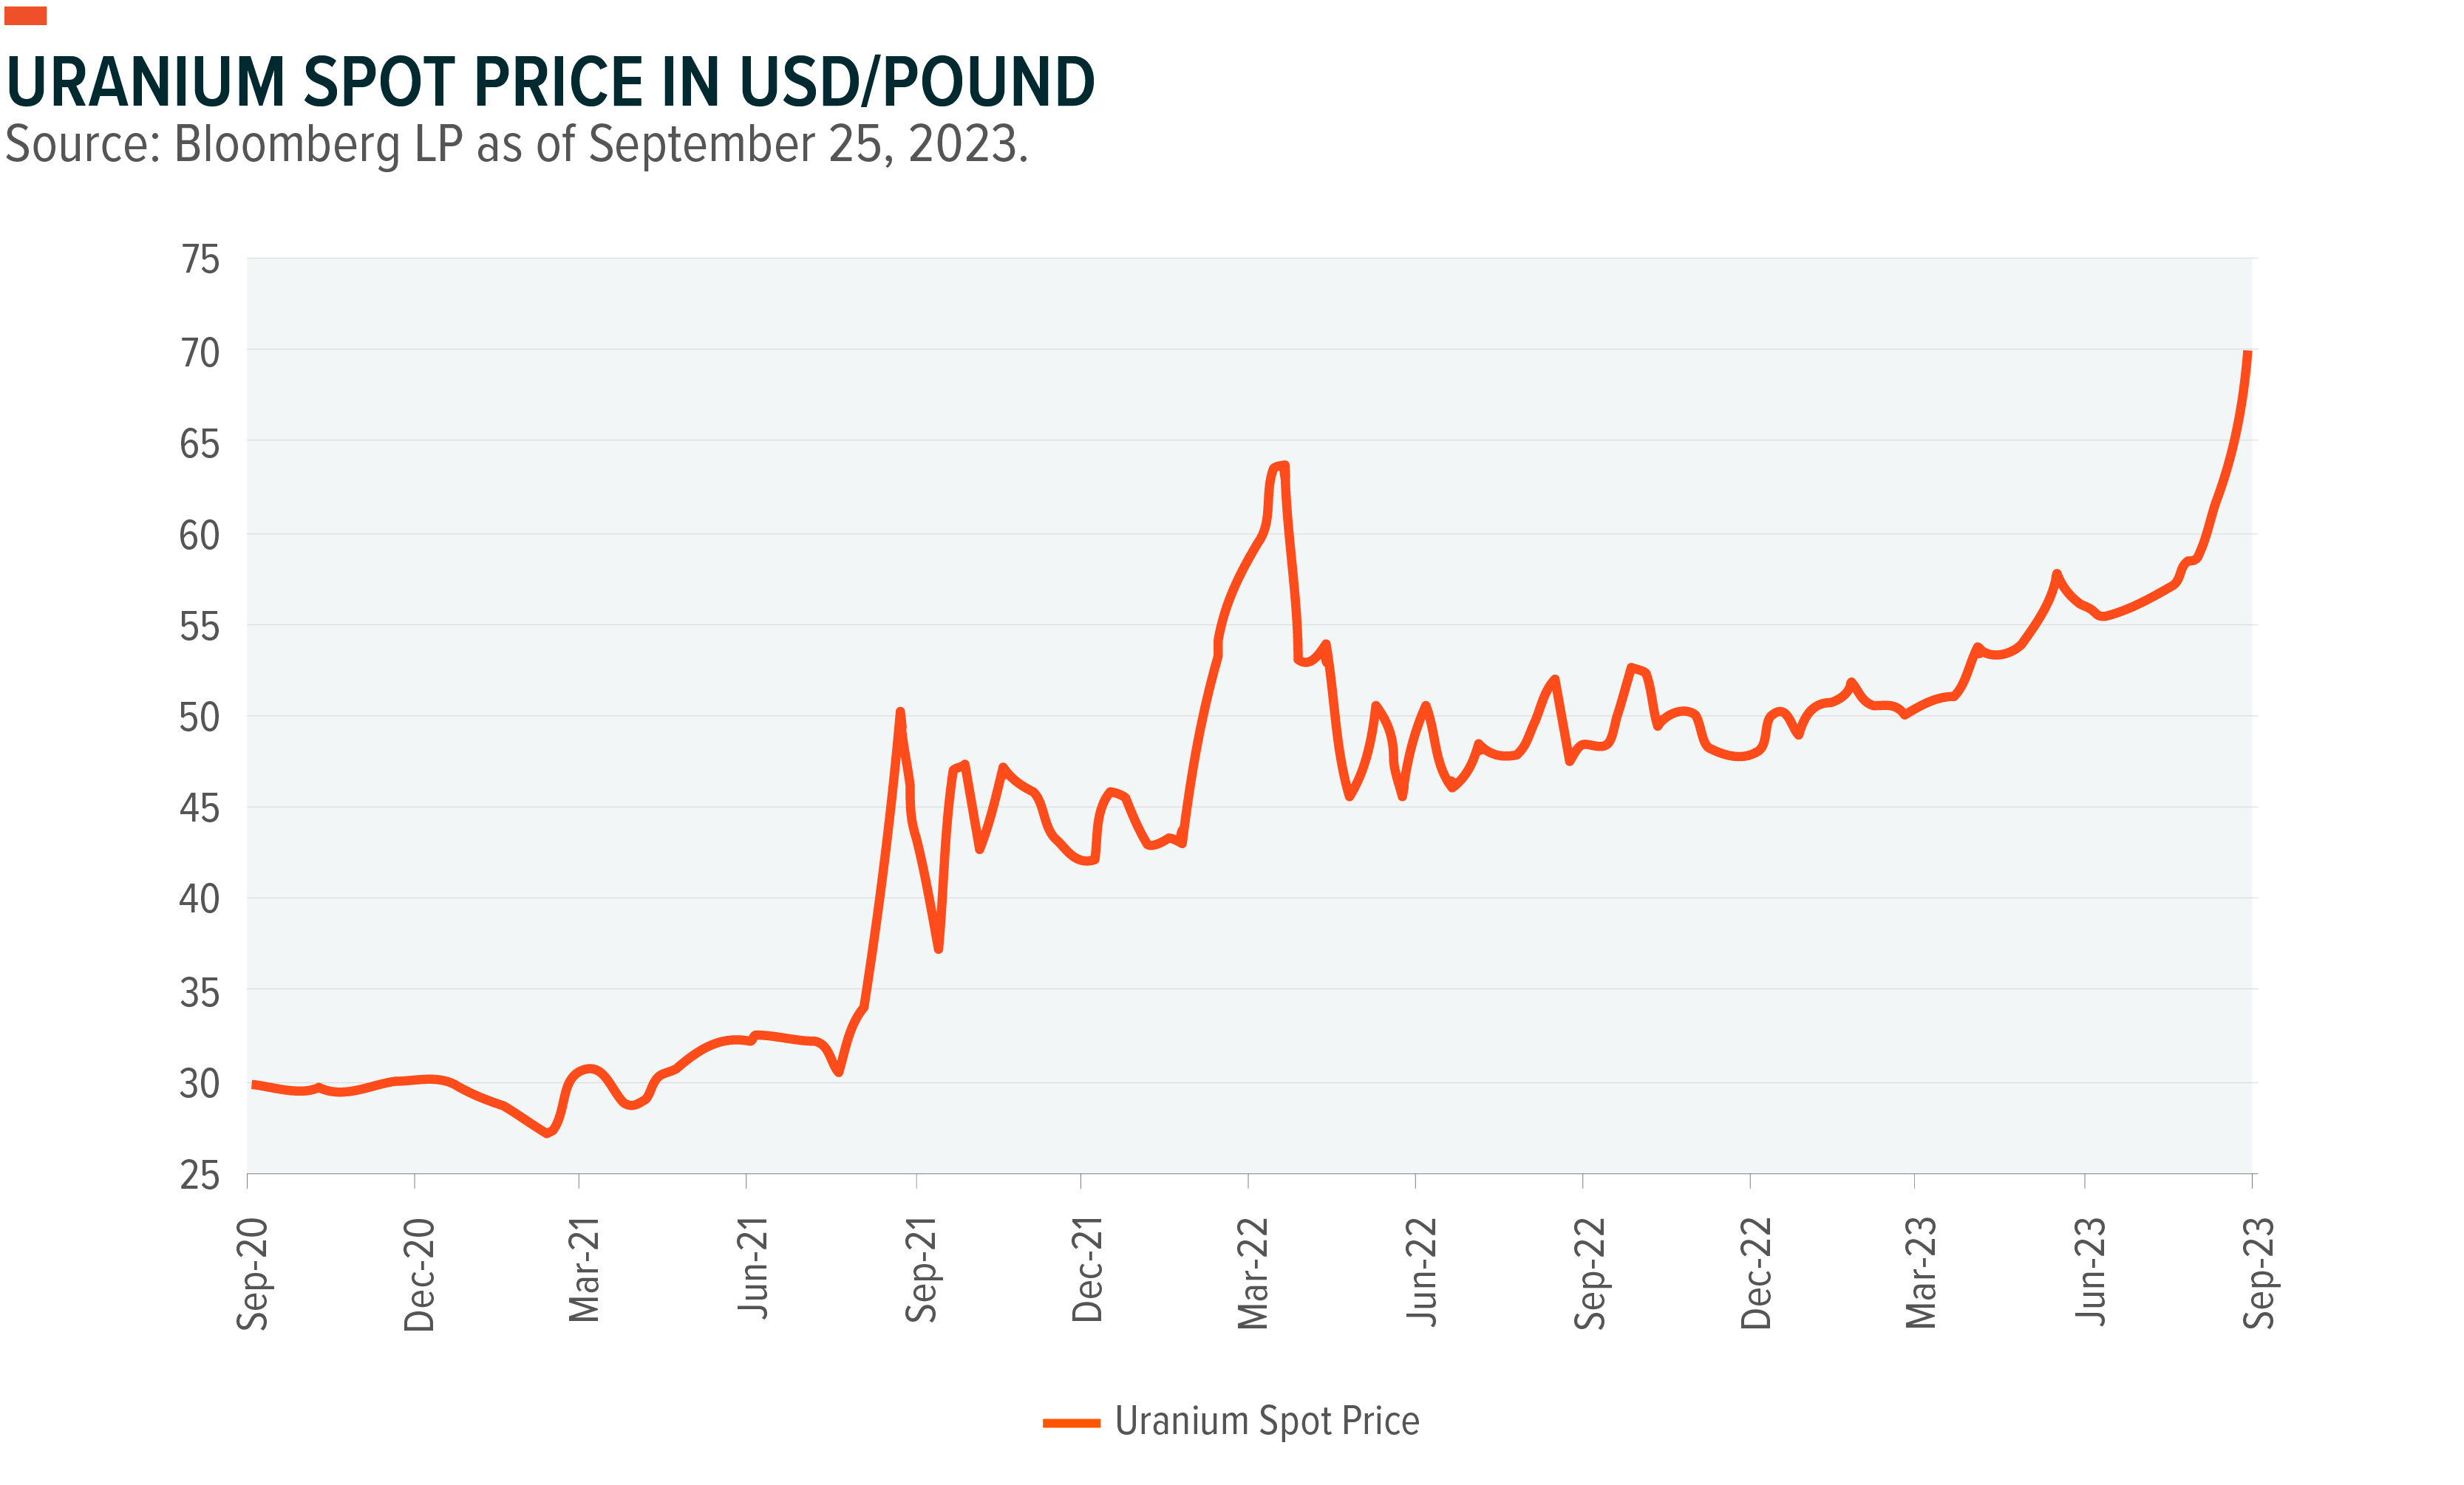Click the chart title Uranium Spot Price in USD/Pound
This screenshot has height=1485, width=2464.
(550, 81)
